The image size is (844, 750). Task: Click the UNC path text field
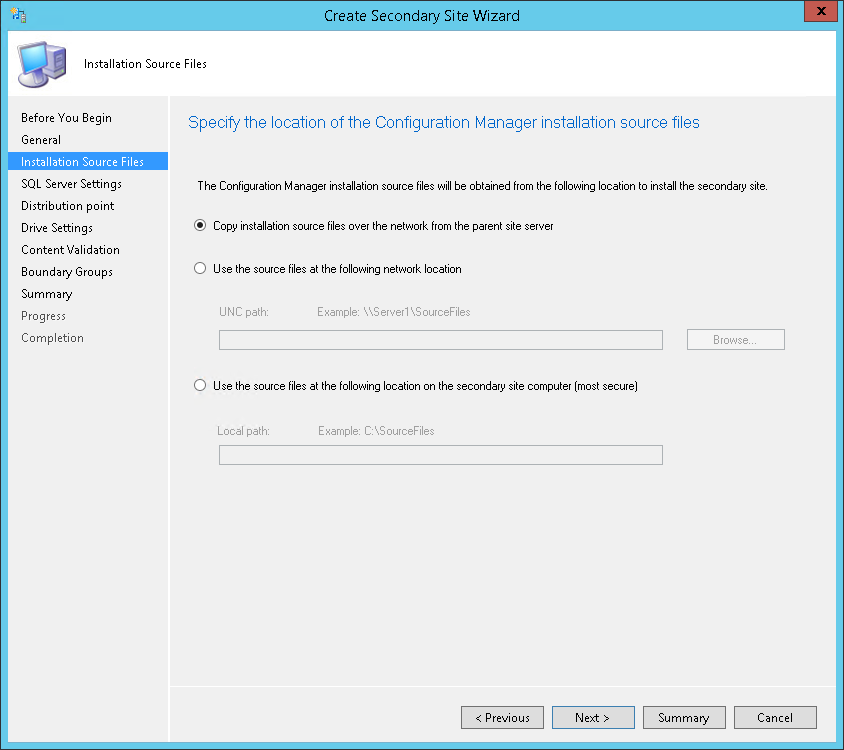(x=440, y=340)
